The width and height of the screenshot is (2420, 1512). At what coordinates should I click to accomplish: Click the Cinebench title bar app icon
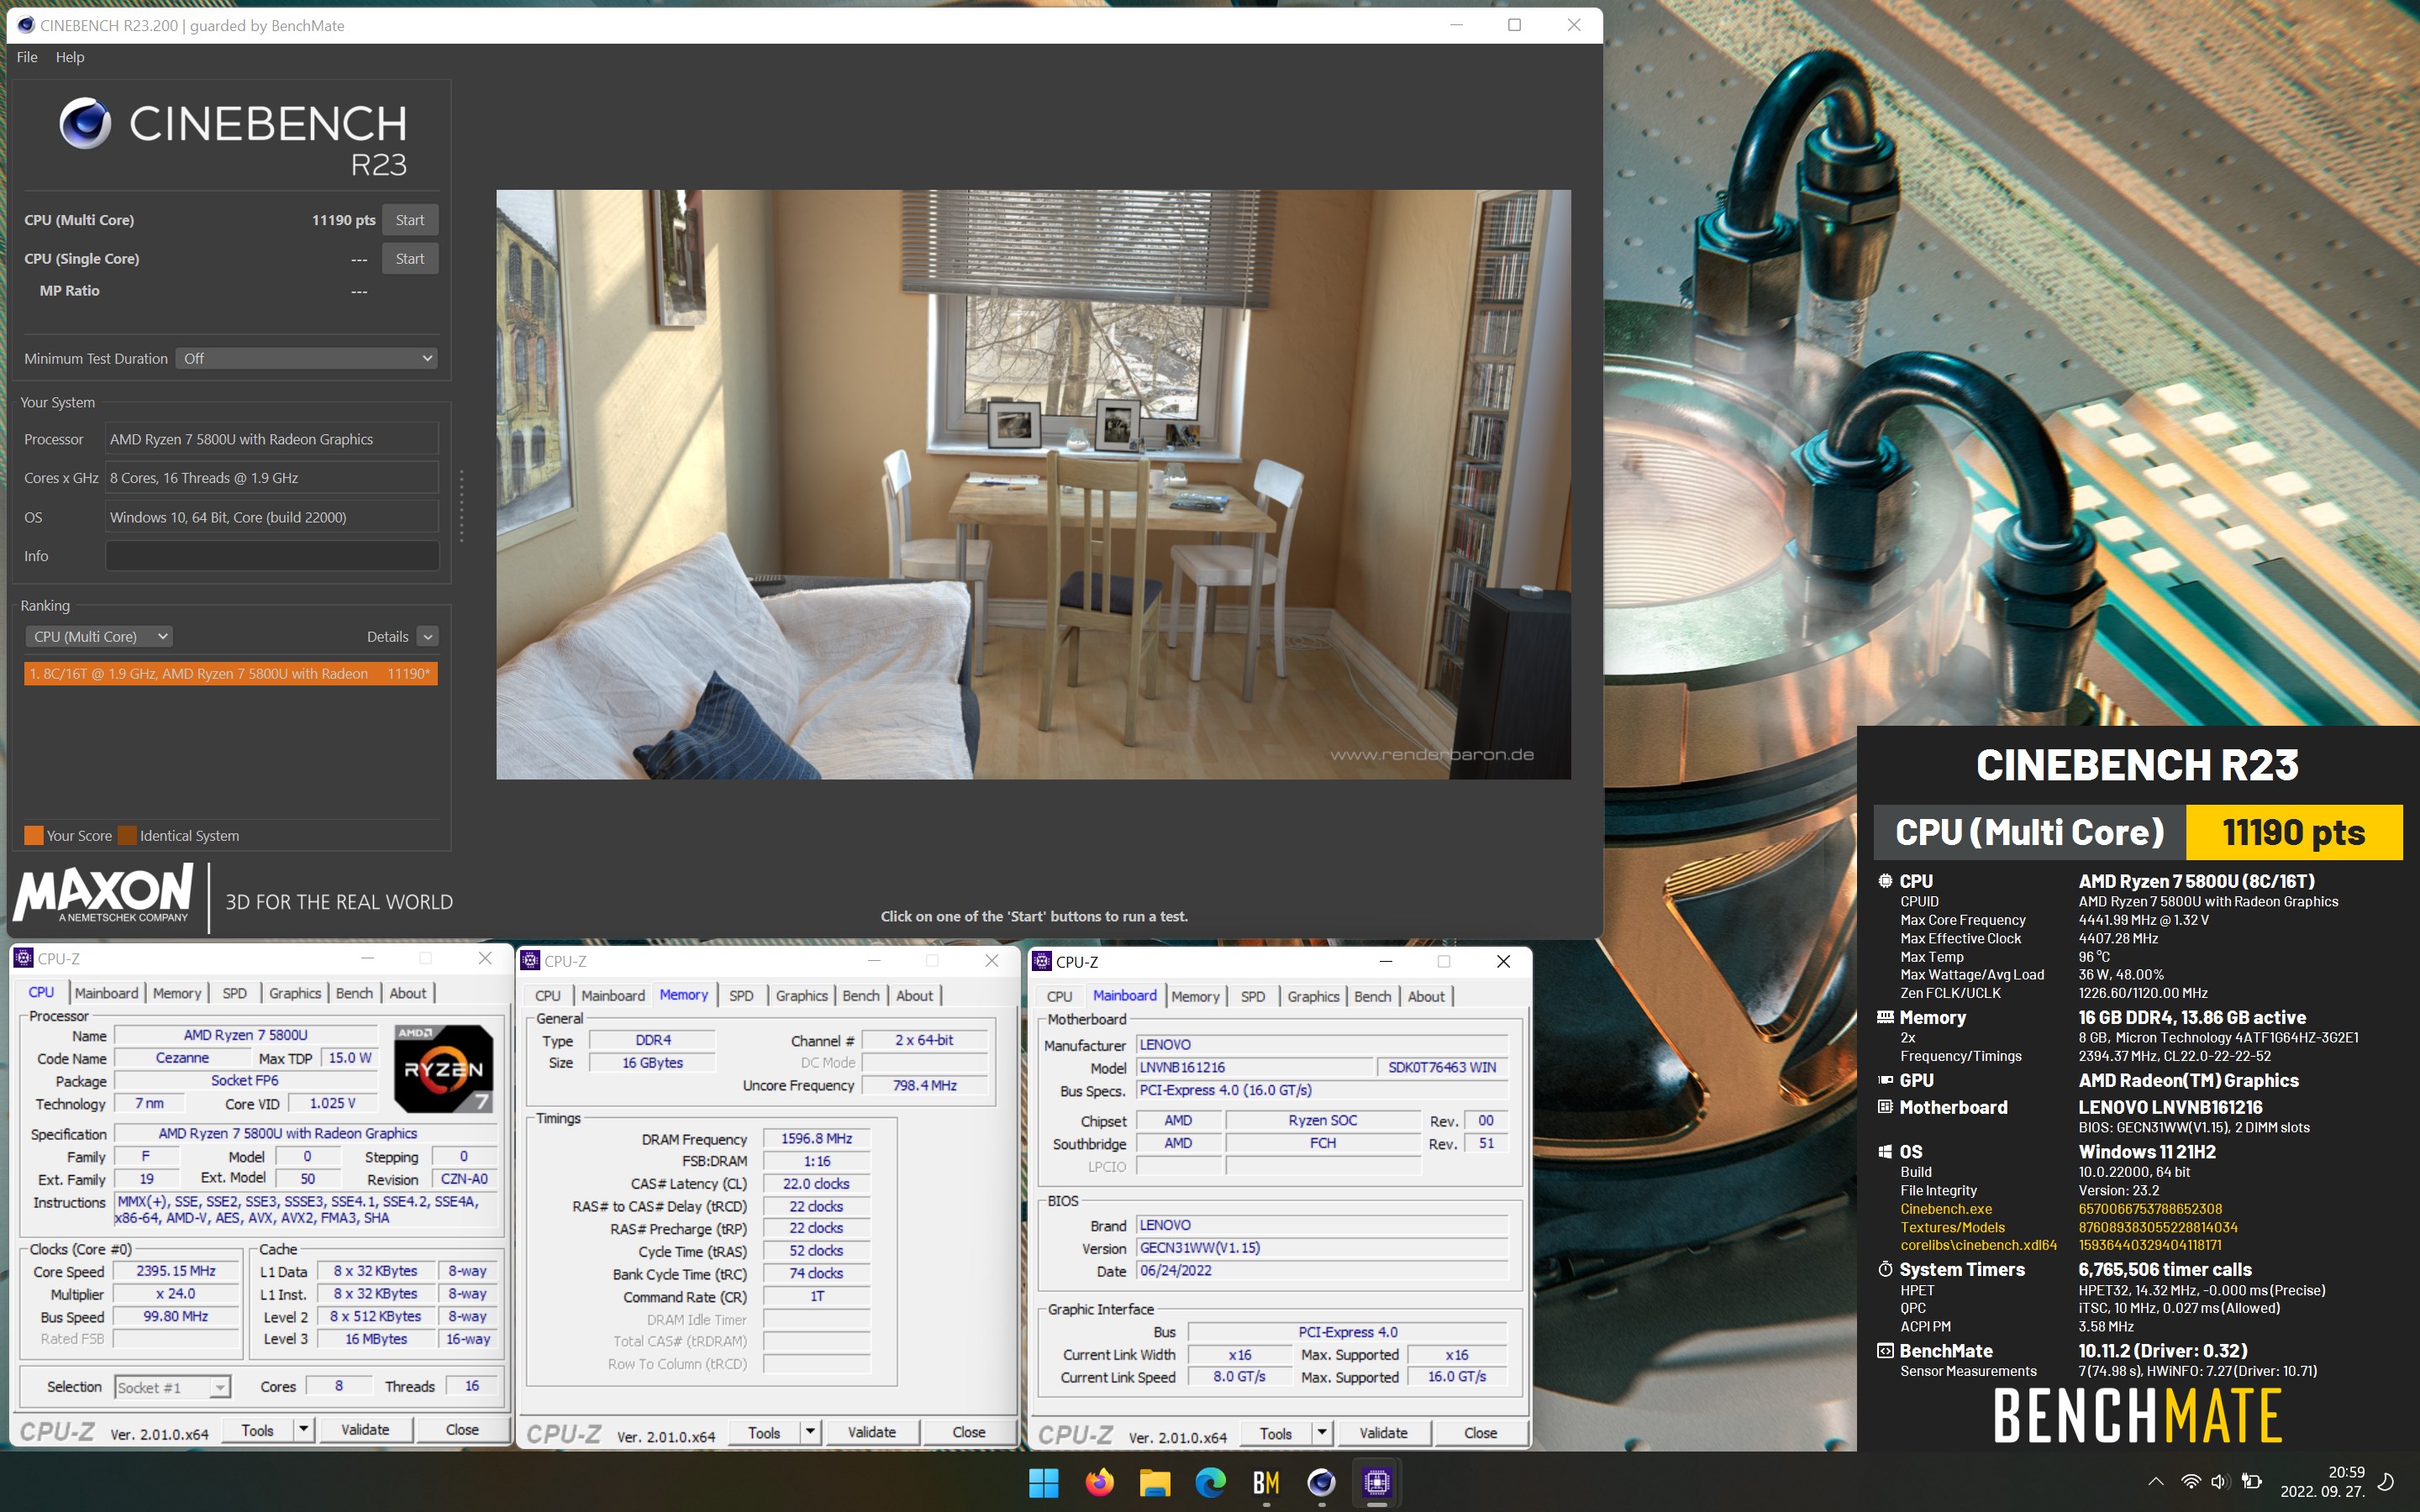pos(26,25)
